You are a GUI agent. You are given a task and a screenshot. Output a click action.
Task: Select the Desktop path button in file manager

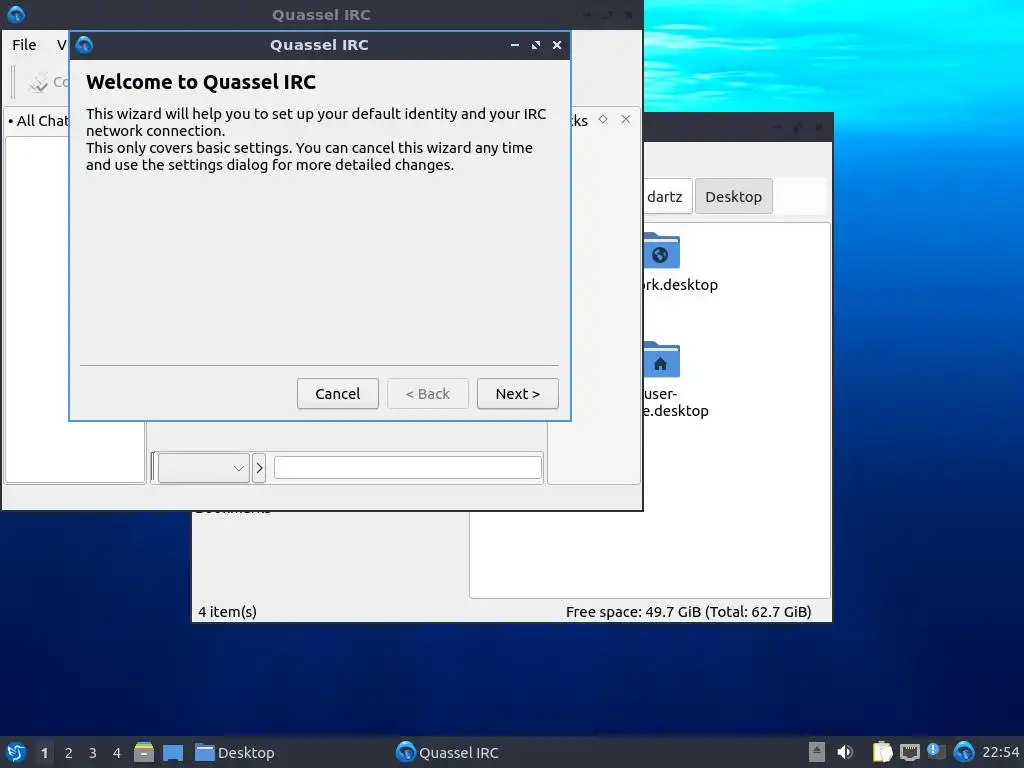[733, 197]
